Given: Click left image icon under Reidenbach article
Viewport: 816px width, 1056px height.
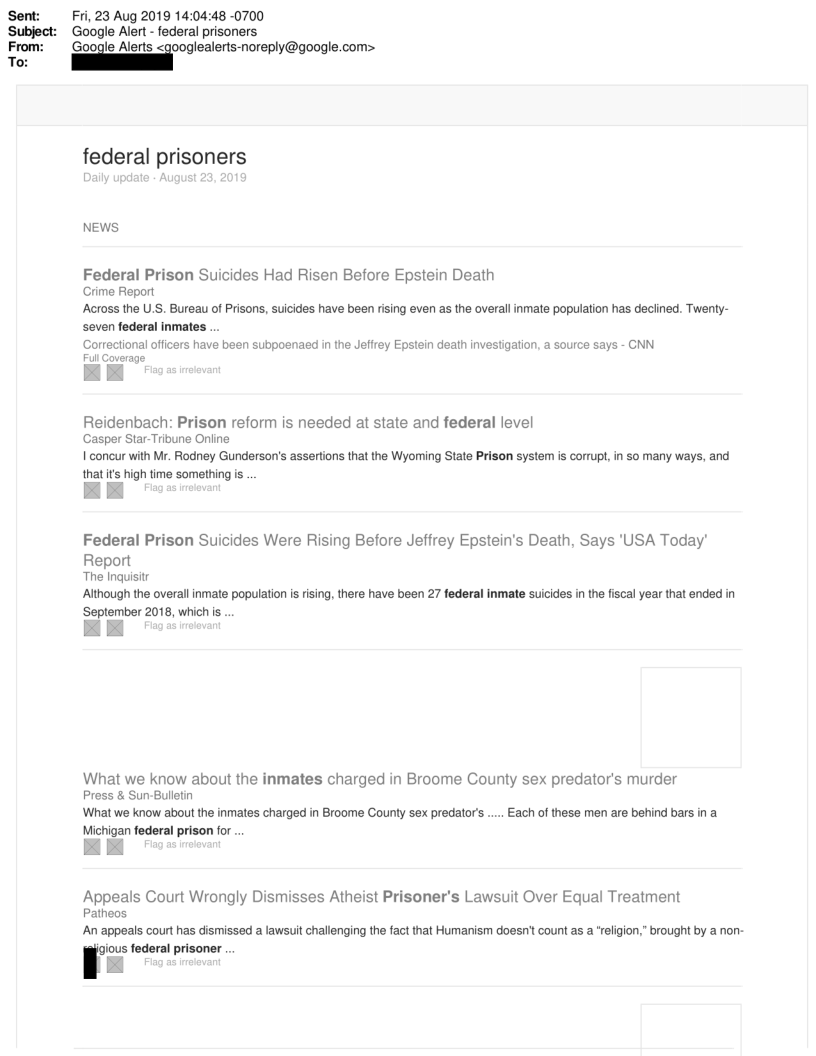Looking at the screenshot, I should (x=92, y=489).
